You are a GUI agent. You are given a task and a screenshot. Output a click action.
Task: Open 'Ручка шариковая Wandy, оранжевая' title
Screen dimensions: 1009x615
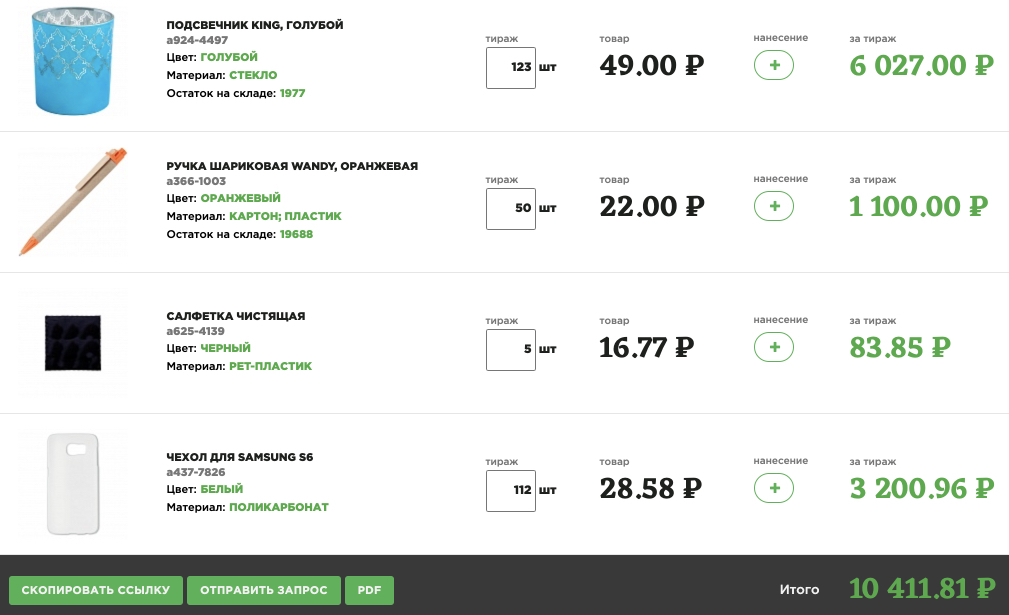(x=292, y=166)
